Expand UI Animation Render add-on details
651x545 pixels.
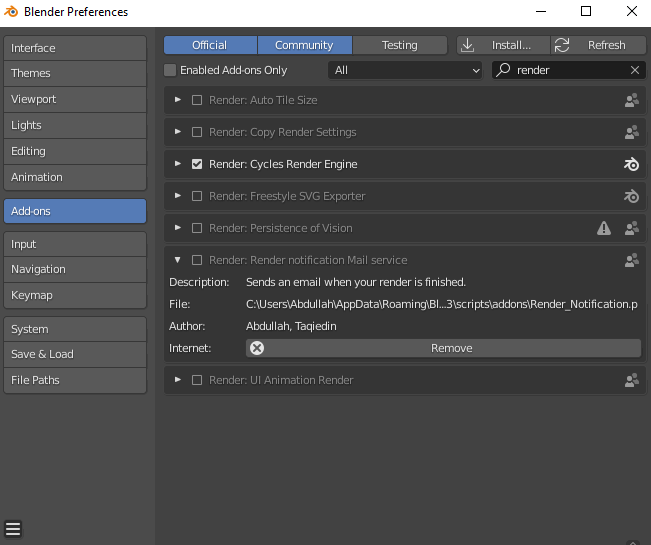[178, 379]
